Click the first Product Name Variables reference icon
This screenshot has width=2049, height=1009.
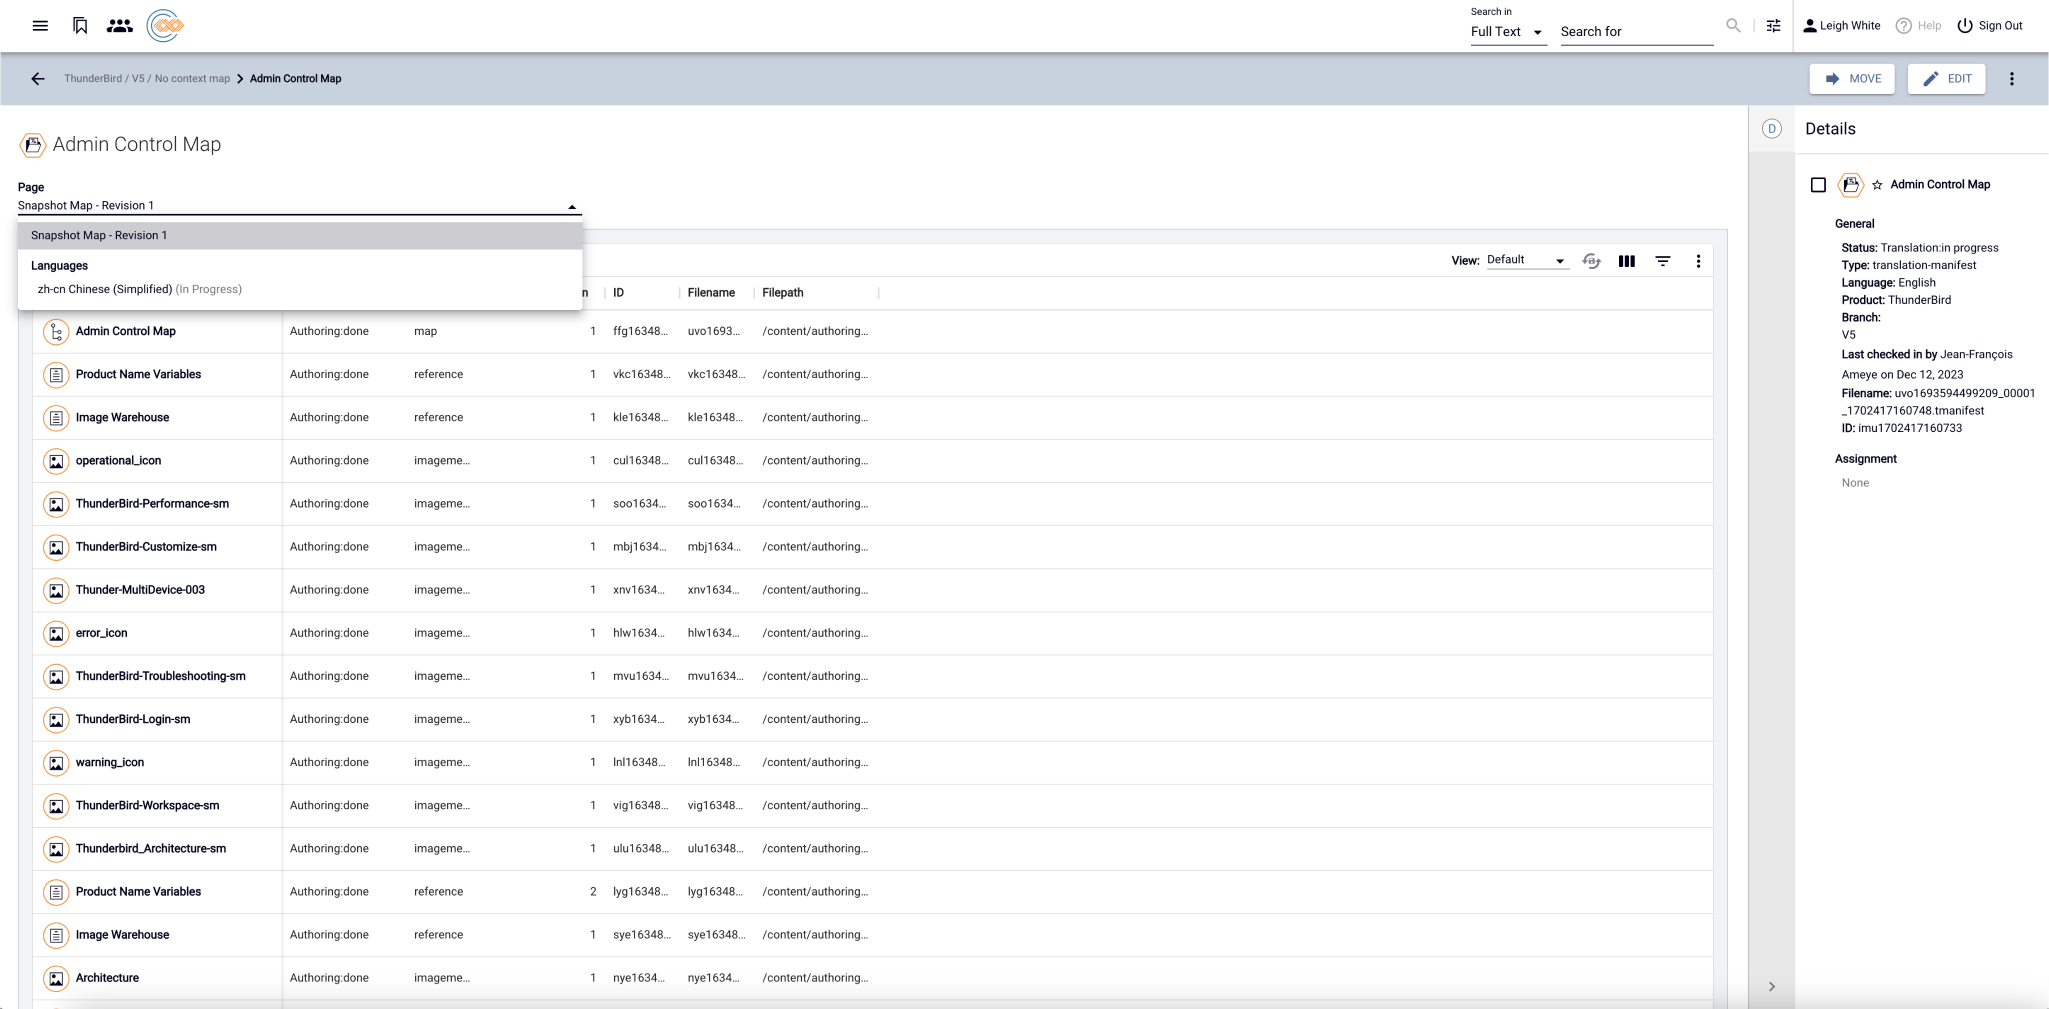point(56,375)
